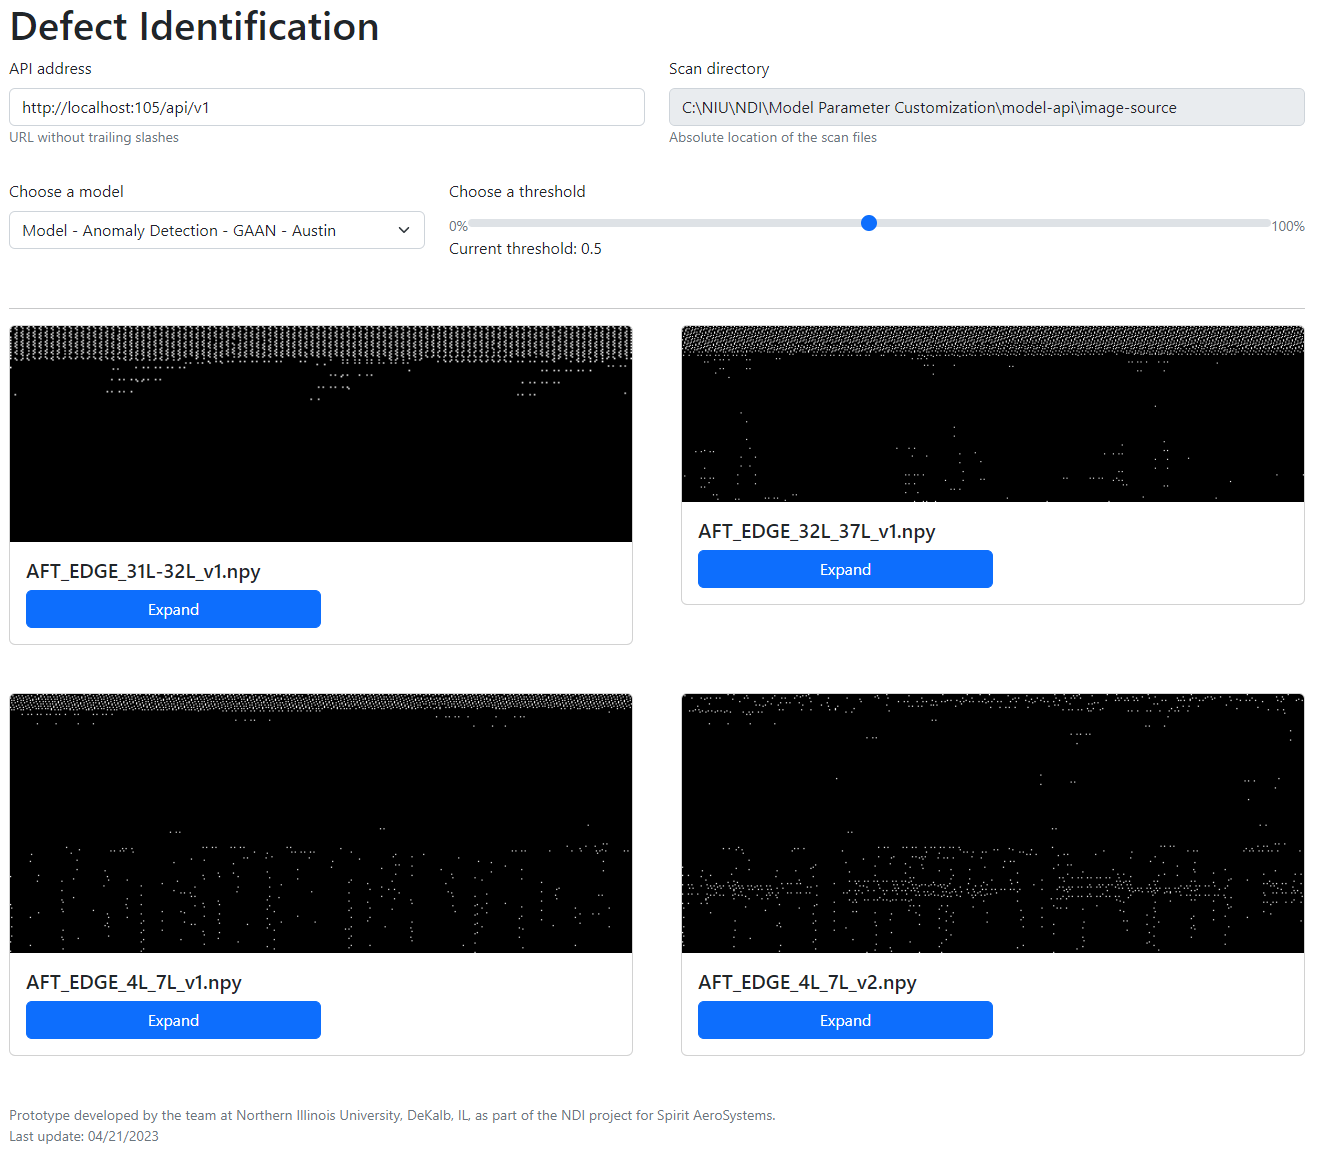Click the 'Choose a threshold' label
Screen dimensions: 1319x1155
517,192
